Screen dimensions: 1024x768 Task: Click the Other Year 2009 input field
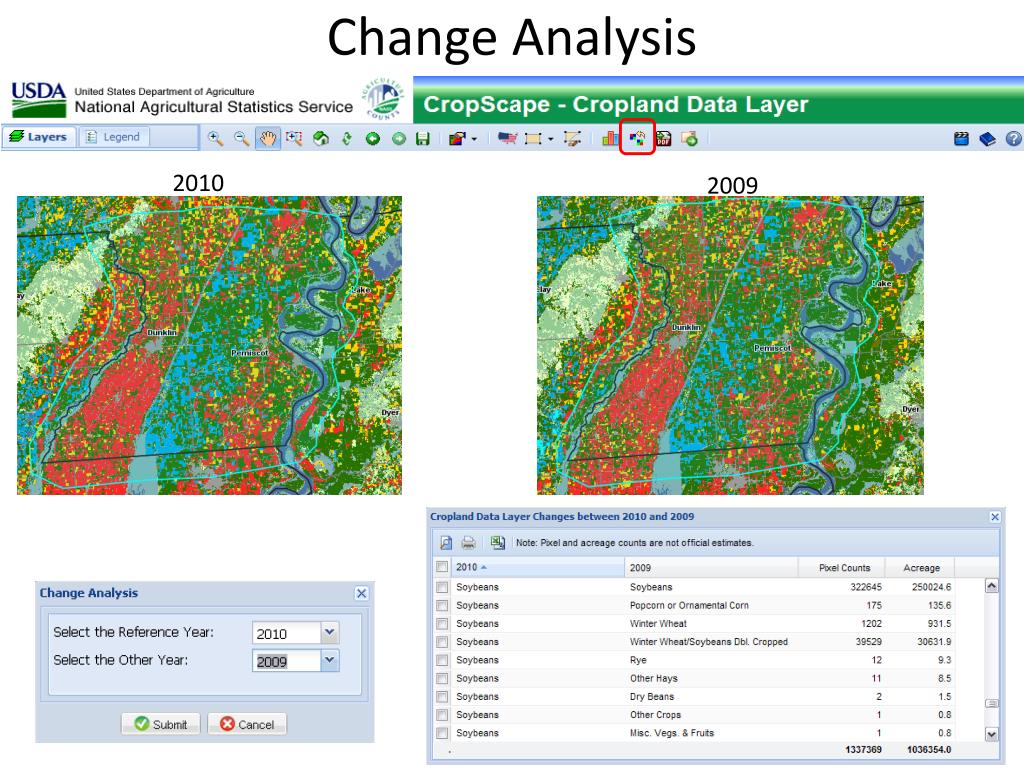click(286, 661)
